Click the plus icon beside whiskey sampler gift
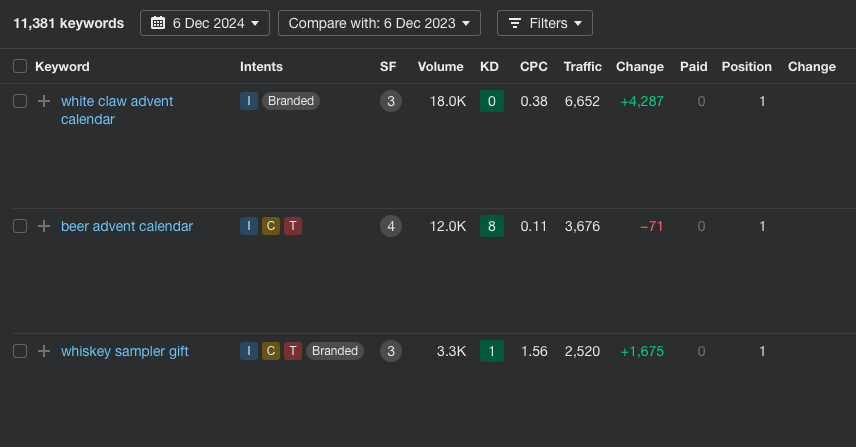 click(x=44, y=351)
